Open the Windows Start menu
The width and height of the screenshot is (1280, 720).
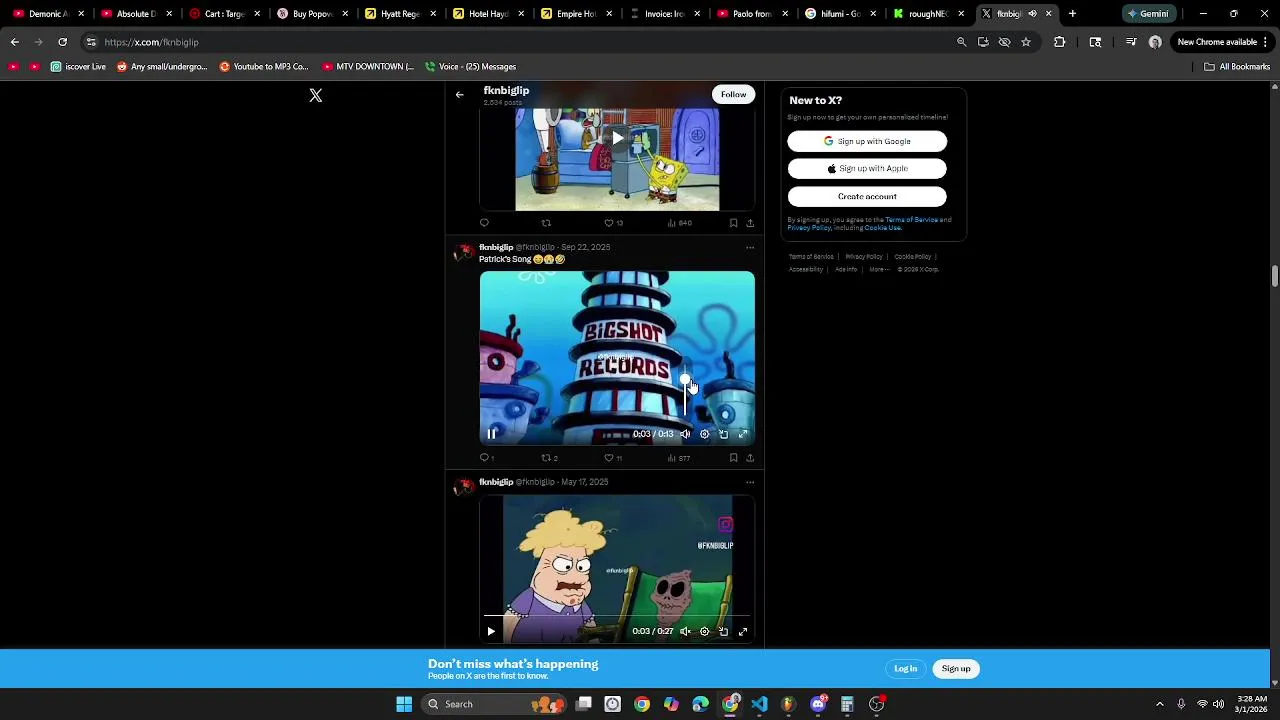click(x=404, y=704)
